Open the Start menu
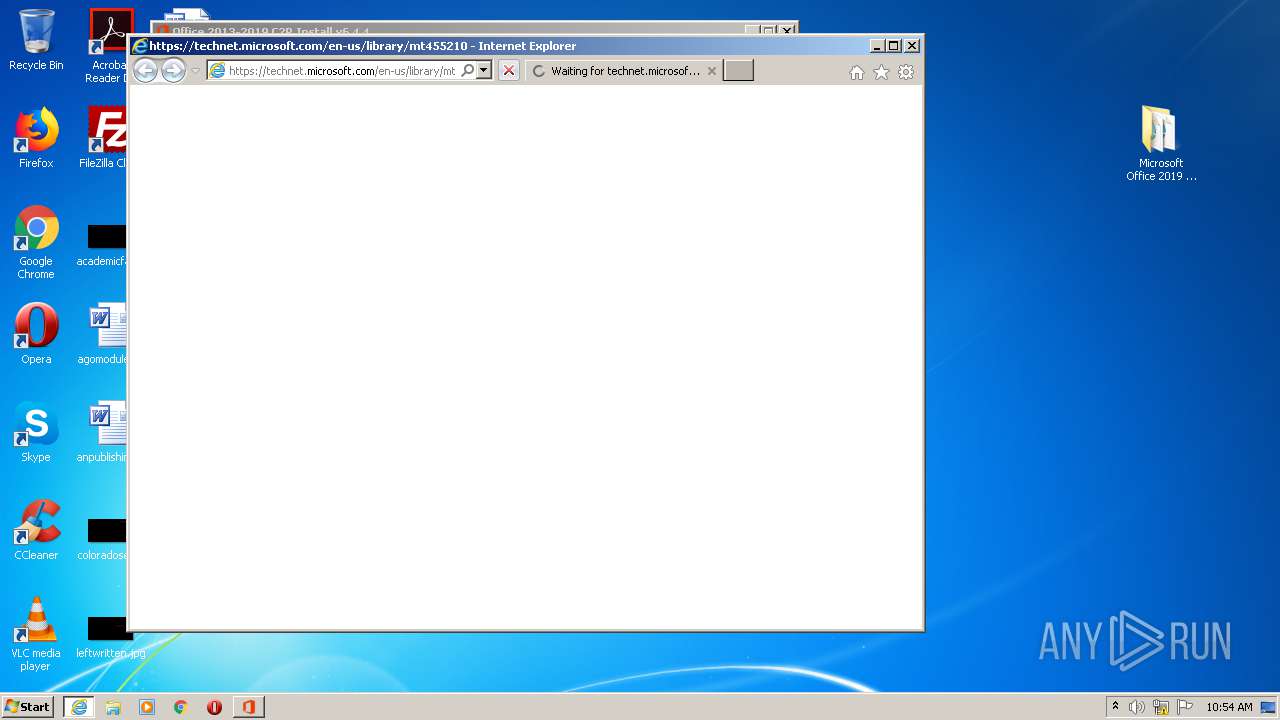 tap(27, 707)
